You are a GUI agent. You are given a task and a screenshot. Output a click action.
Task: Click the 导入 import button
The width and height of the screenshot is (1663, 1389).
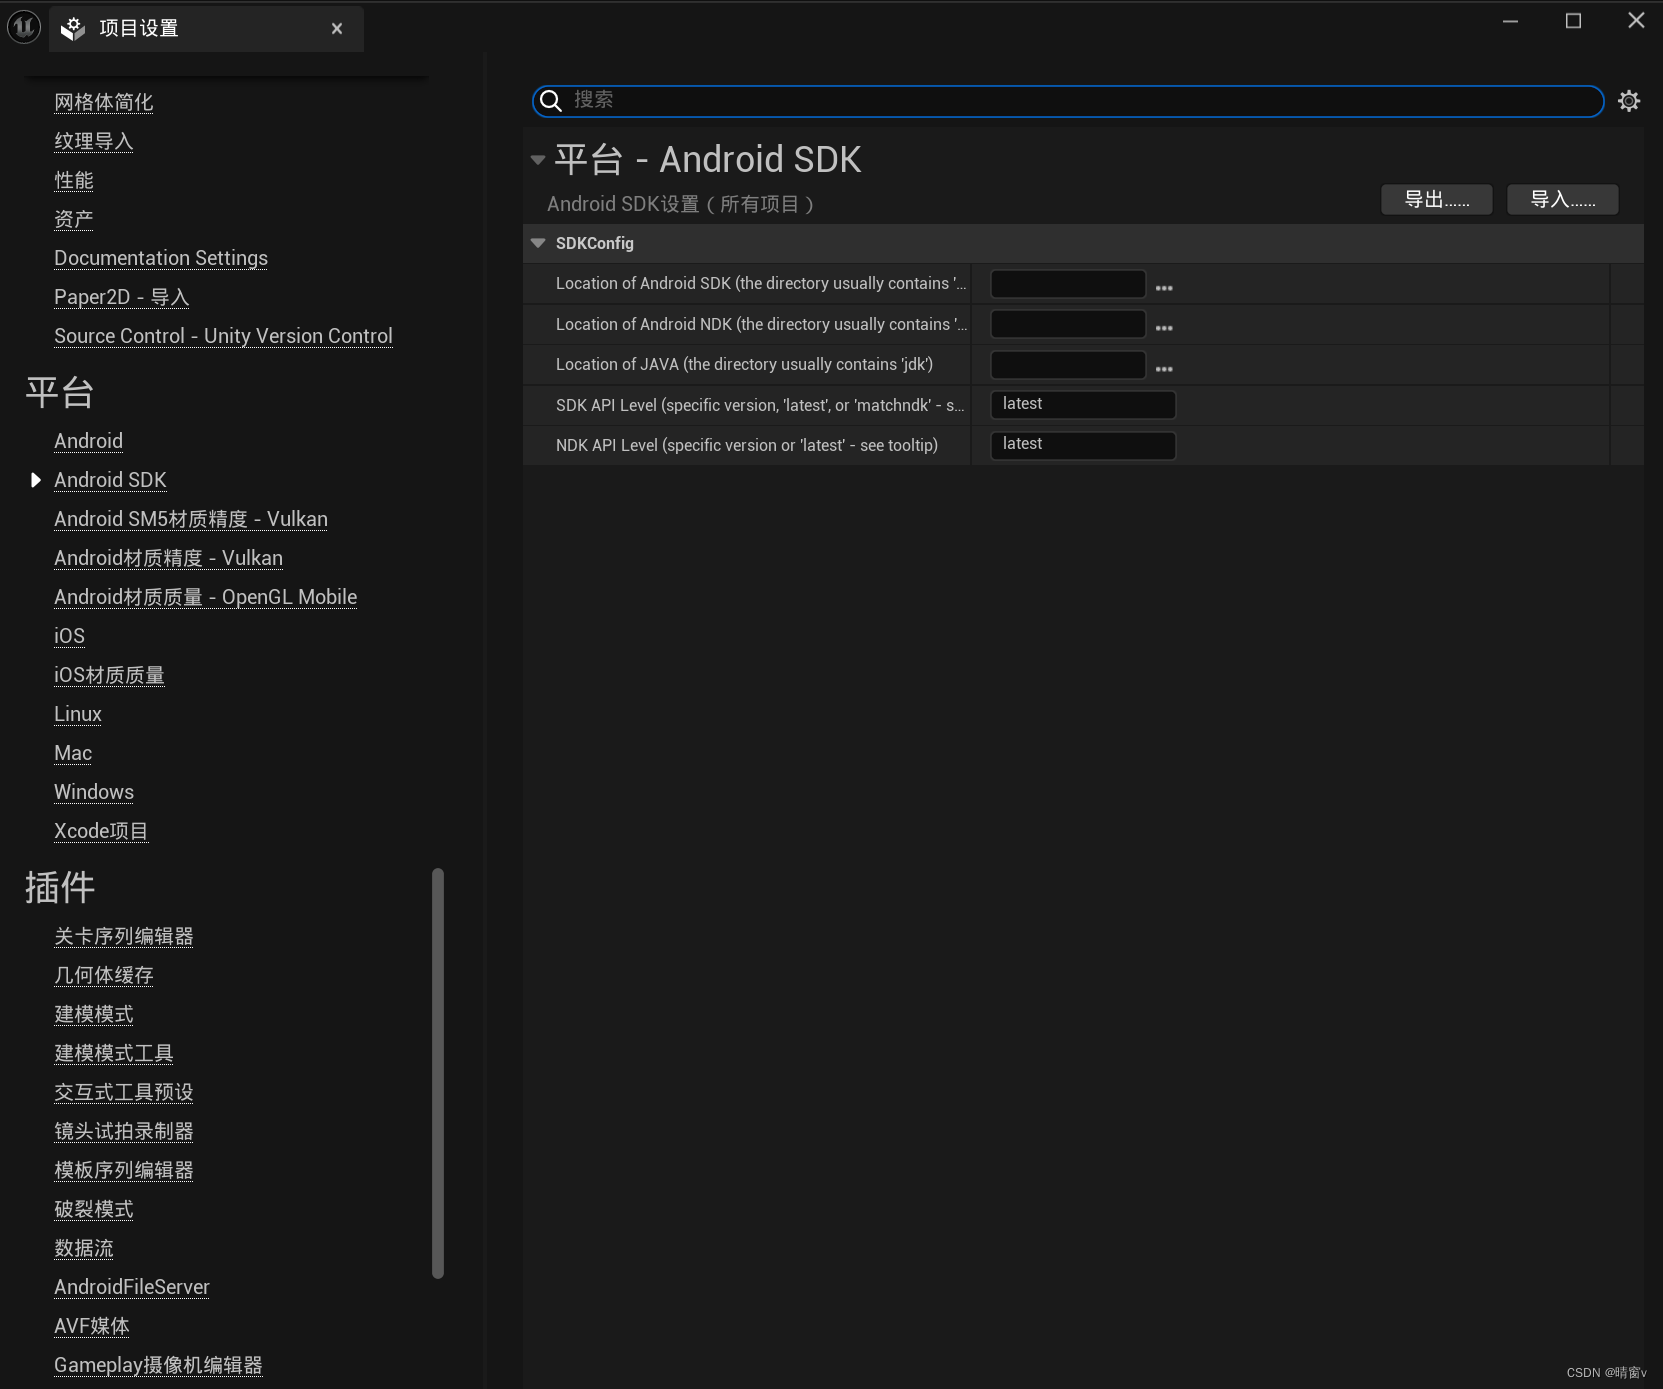pos(1562,199)
